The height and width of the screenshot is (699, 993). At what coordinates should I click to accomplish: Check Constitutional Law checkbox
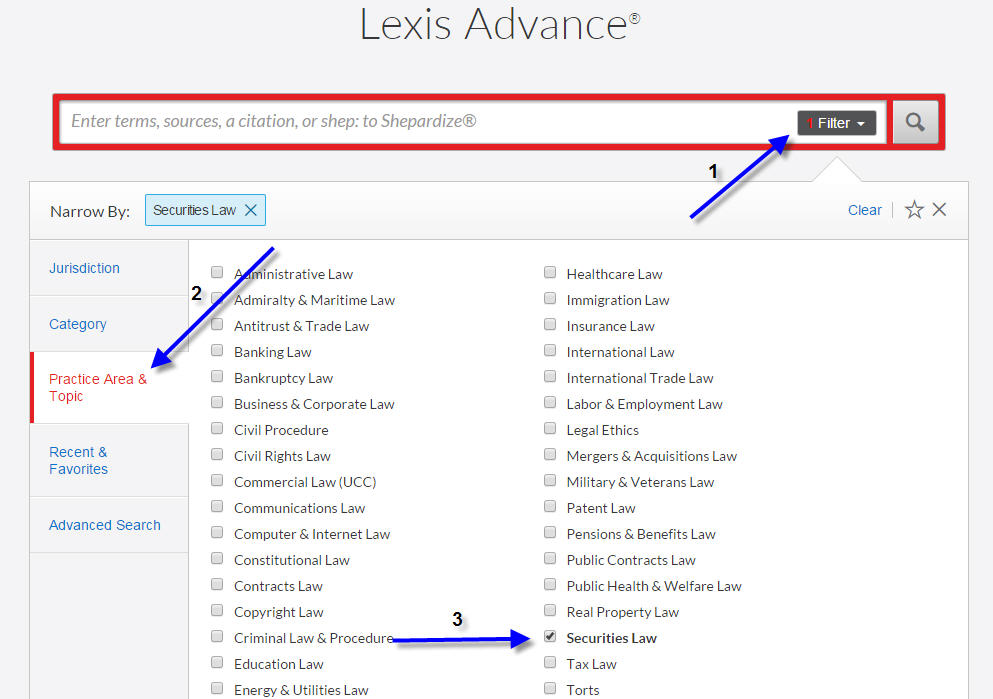[x=217, y=558]
